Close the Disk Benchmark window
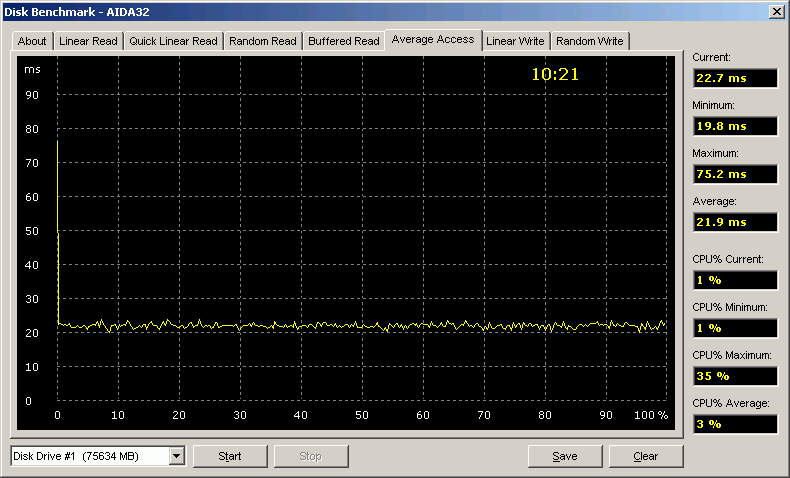 [x=776, y=11]
